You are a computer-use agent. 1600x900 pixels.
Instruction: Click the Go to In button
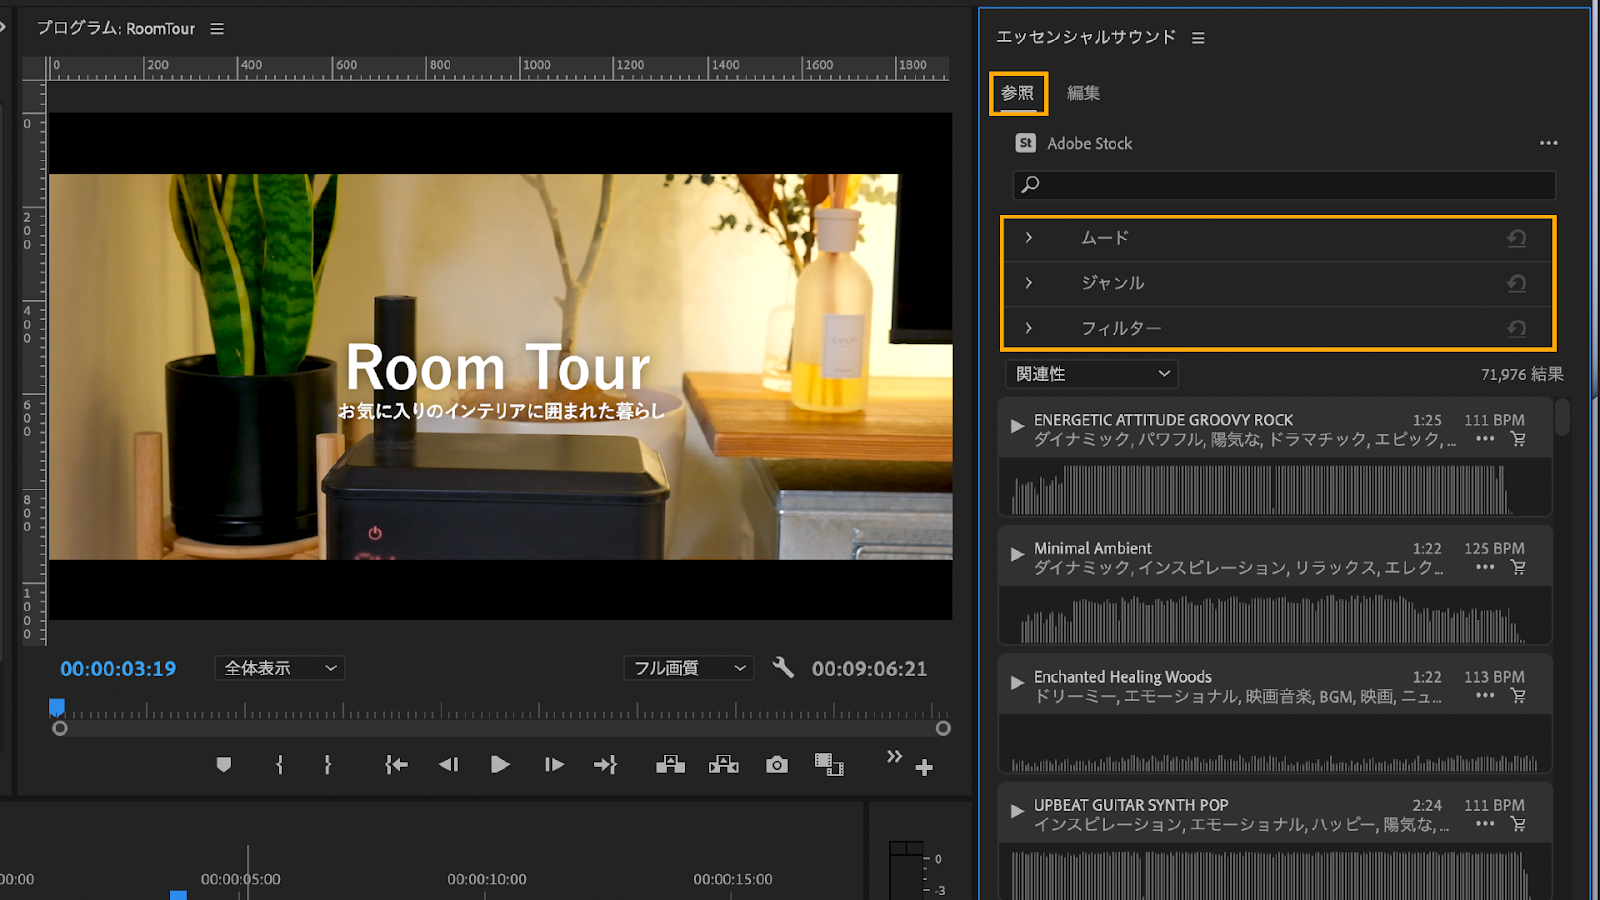coord(396,765)
